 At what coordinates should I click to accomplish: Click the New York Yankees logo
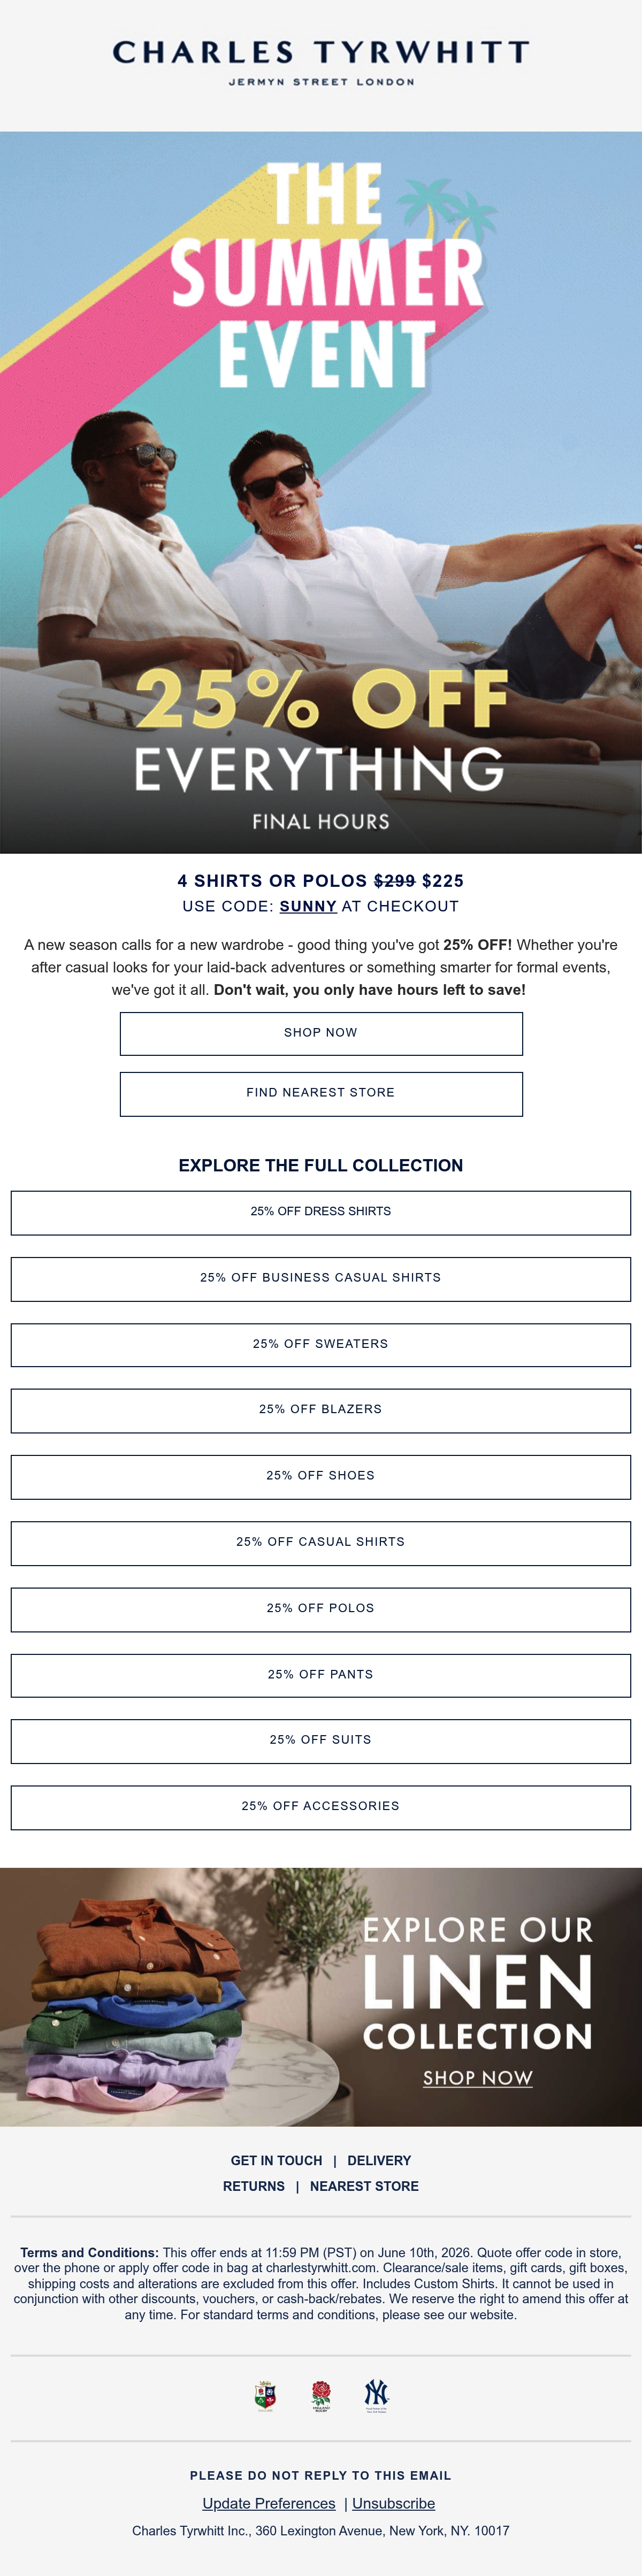point(376,2395)
